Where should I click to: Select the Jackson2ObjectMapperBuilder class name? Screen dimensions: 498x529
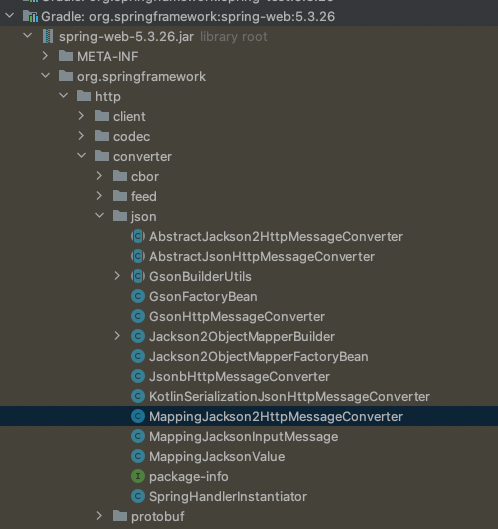coord(242,337)
